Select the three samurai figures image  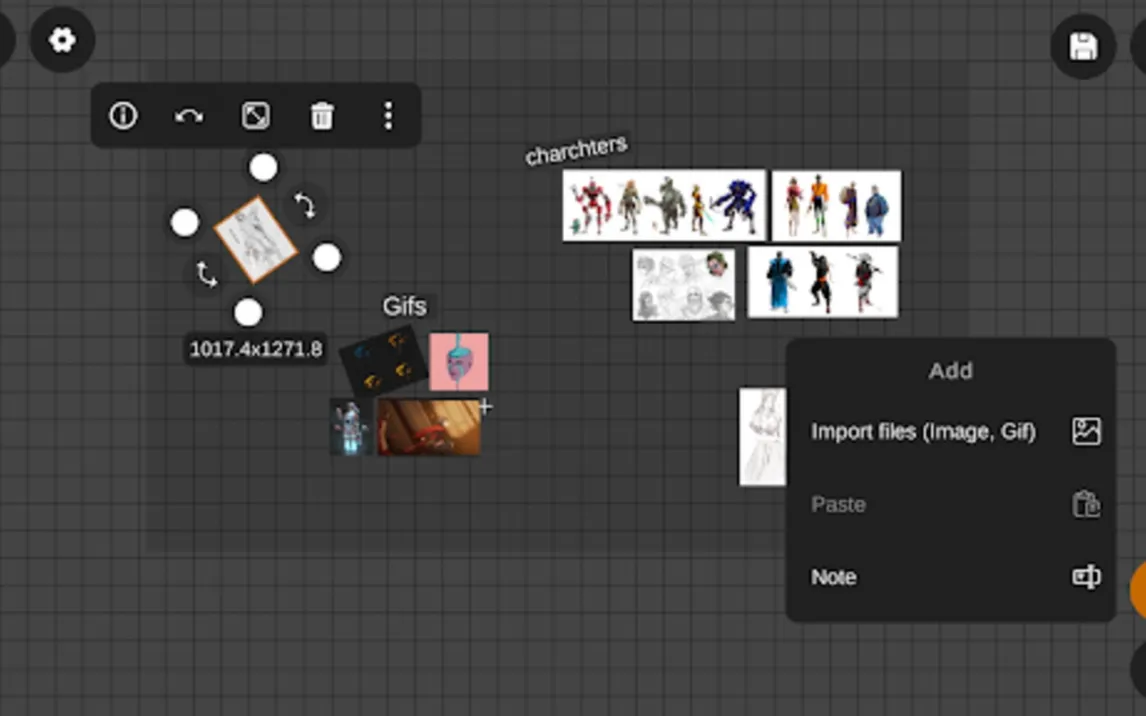822,282
